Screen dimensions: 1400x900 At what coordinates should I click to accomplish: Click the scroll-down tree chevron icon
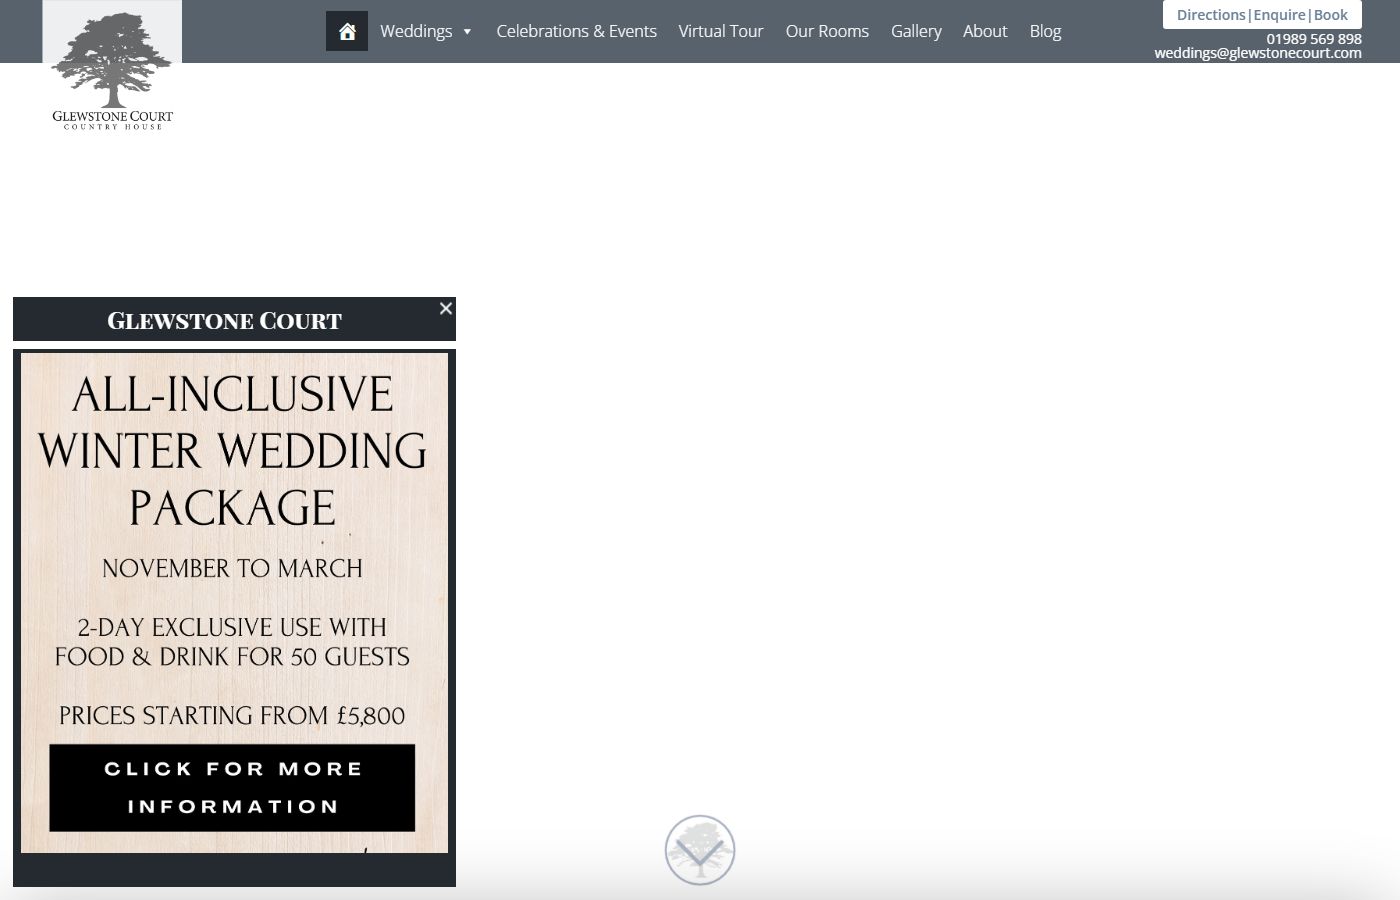(x=700, y=850)
